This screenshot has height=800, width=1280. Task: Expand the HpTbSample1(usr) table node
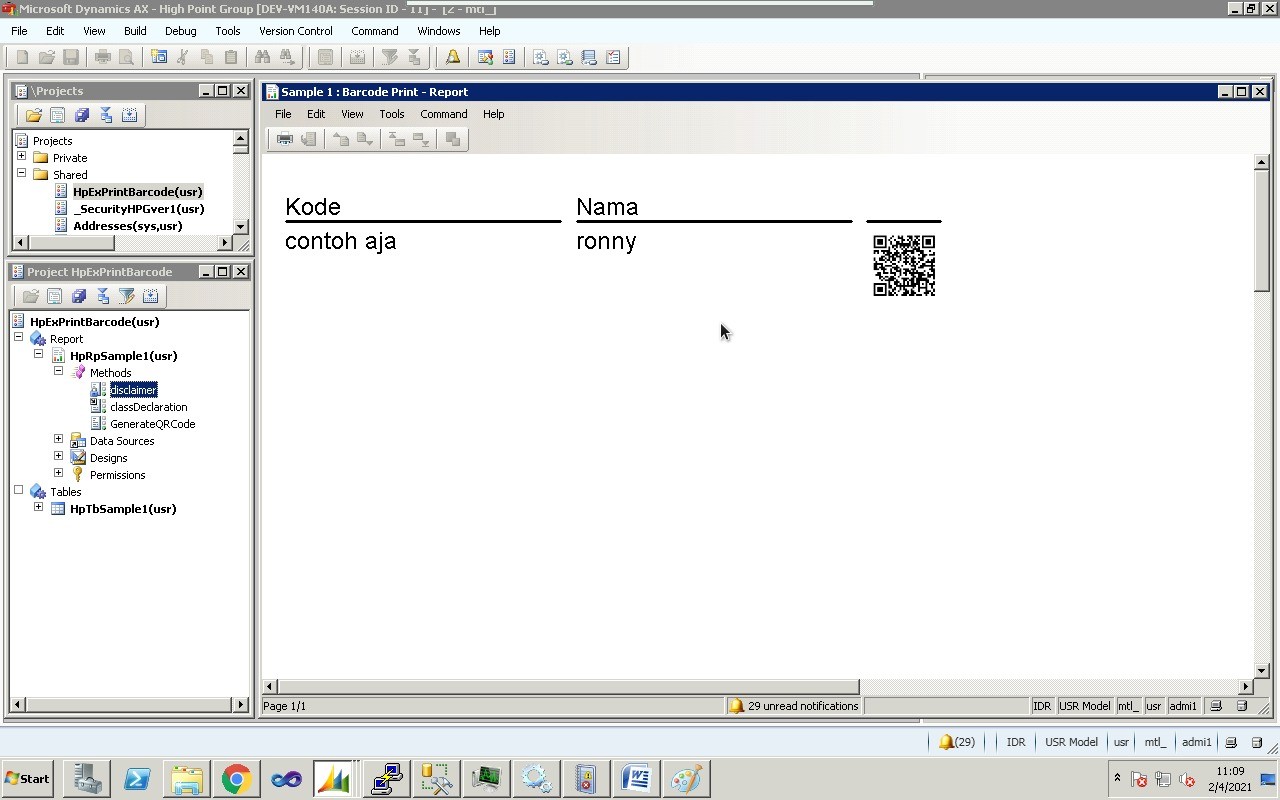point(38,507)
